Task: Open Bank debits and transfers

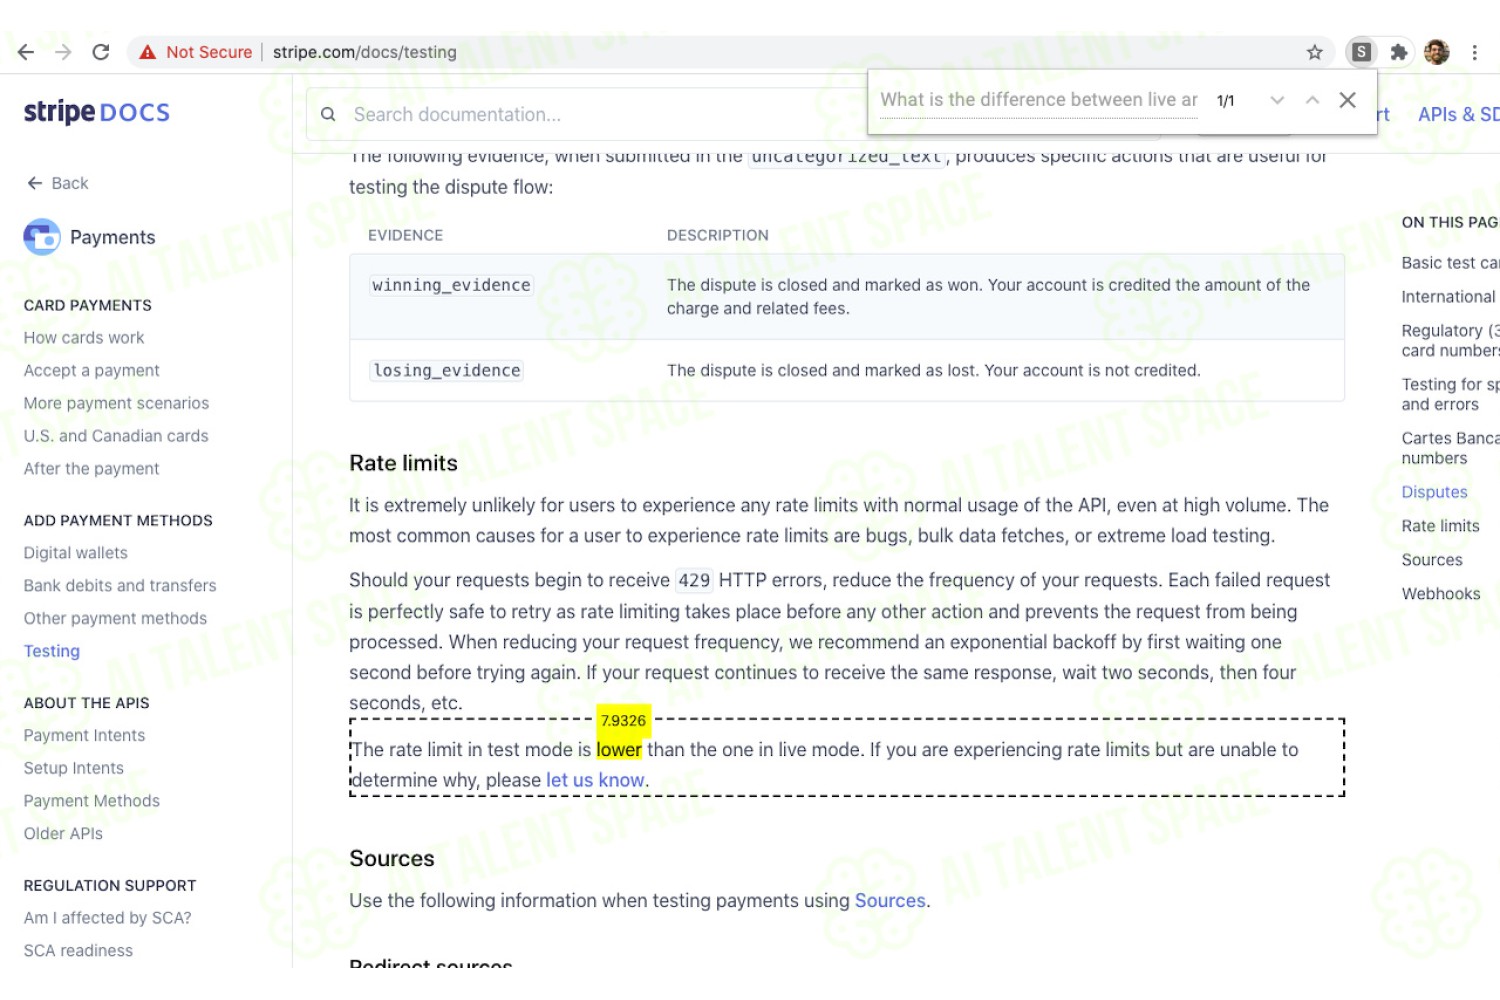Action: [x=120, y=586]
